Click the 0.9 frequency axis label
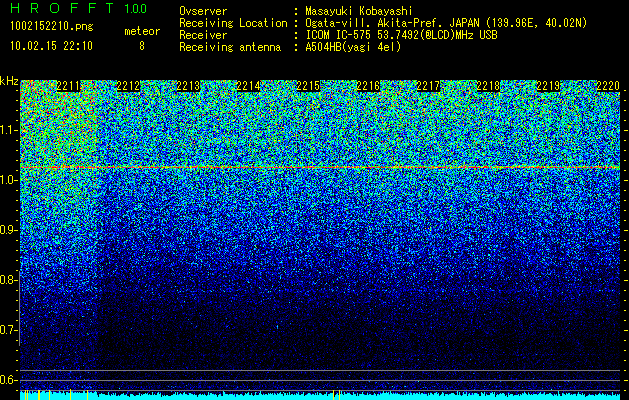 [7, 230]
